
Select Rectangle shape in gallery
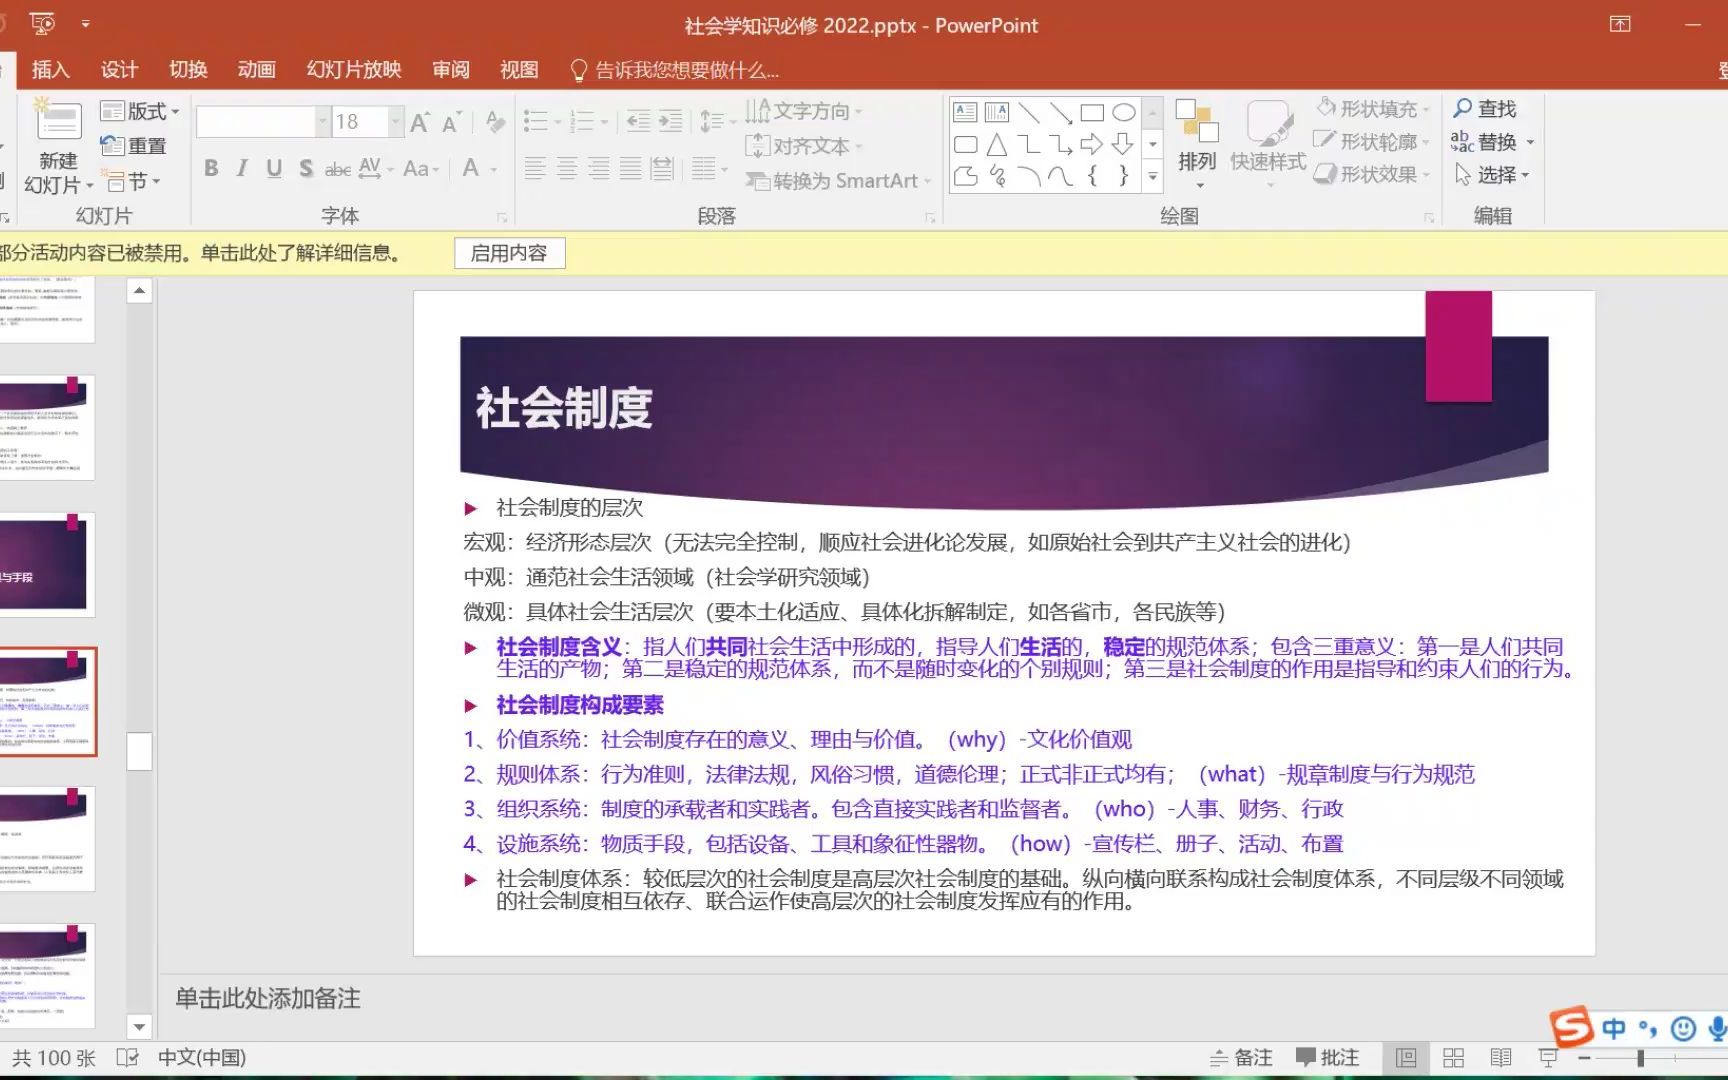click(1092, 112)
